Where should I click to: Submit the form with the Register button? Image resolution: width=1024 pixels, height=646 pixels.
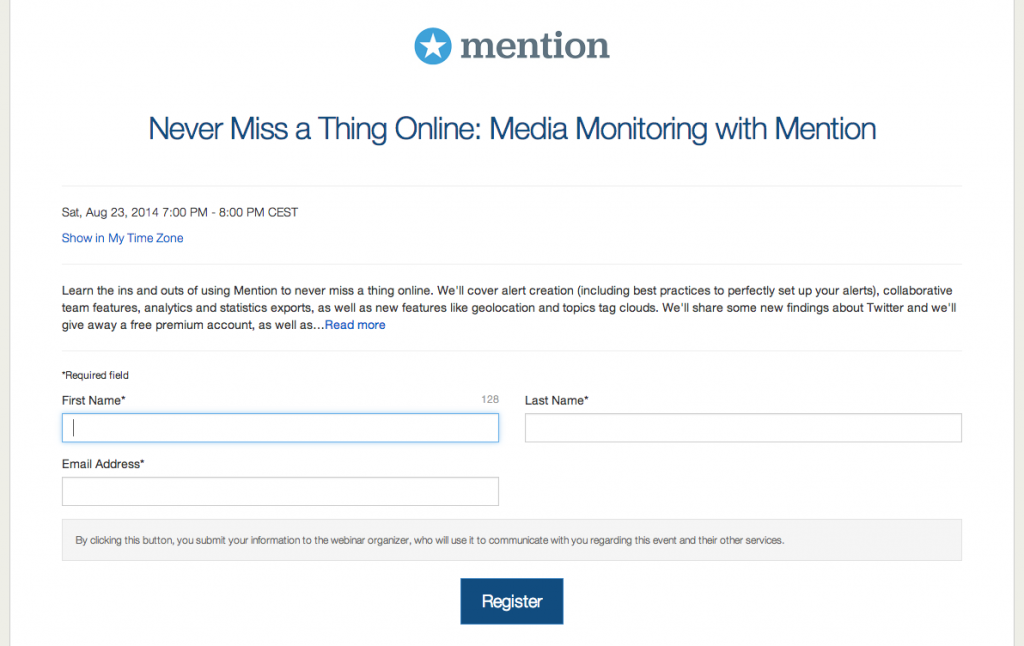point(512,601)
